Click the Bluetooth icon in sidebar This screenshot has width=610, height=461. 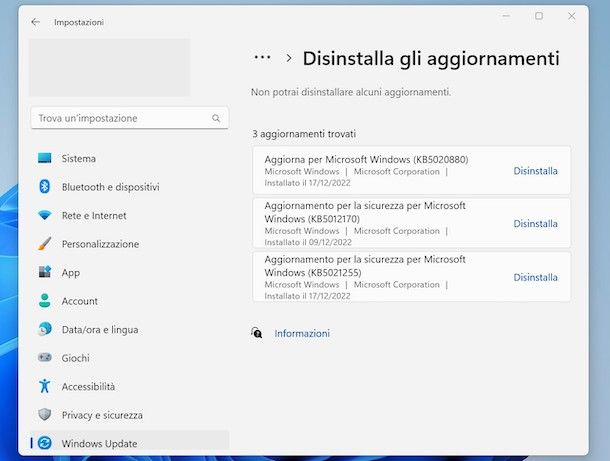[x=45, y=186]
